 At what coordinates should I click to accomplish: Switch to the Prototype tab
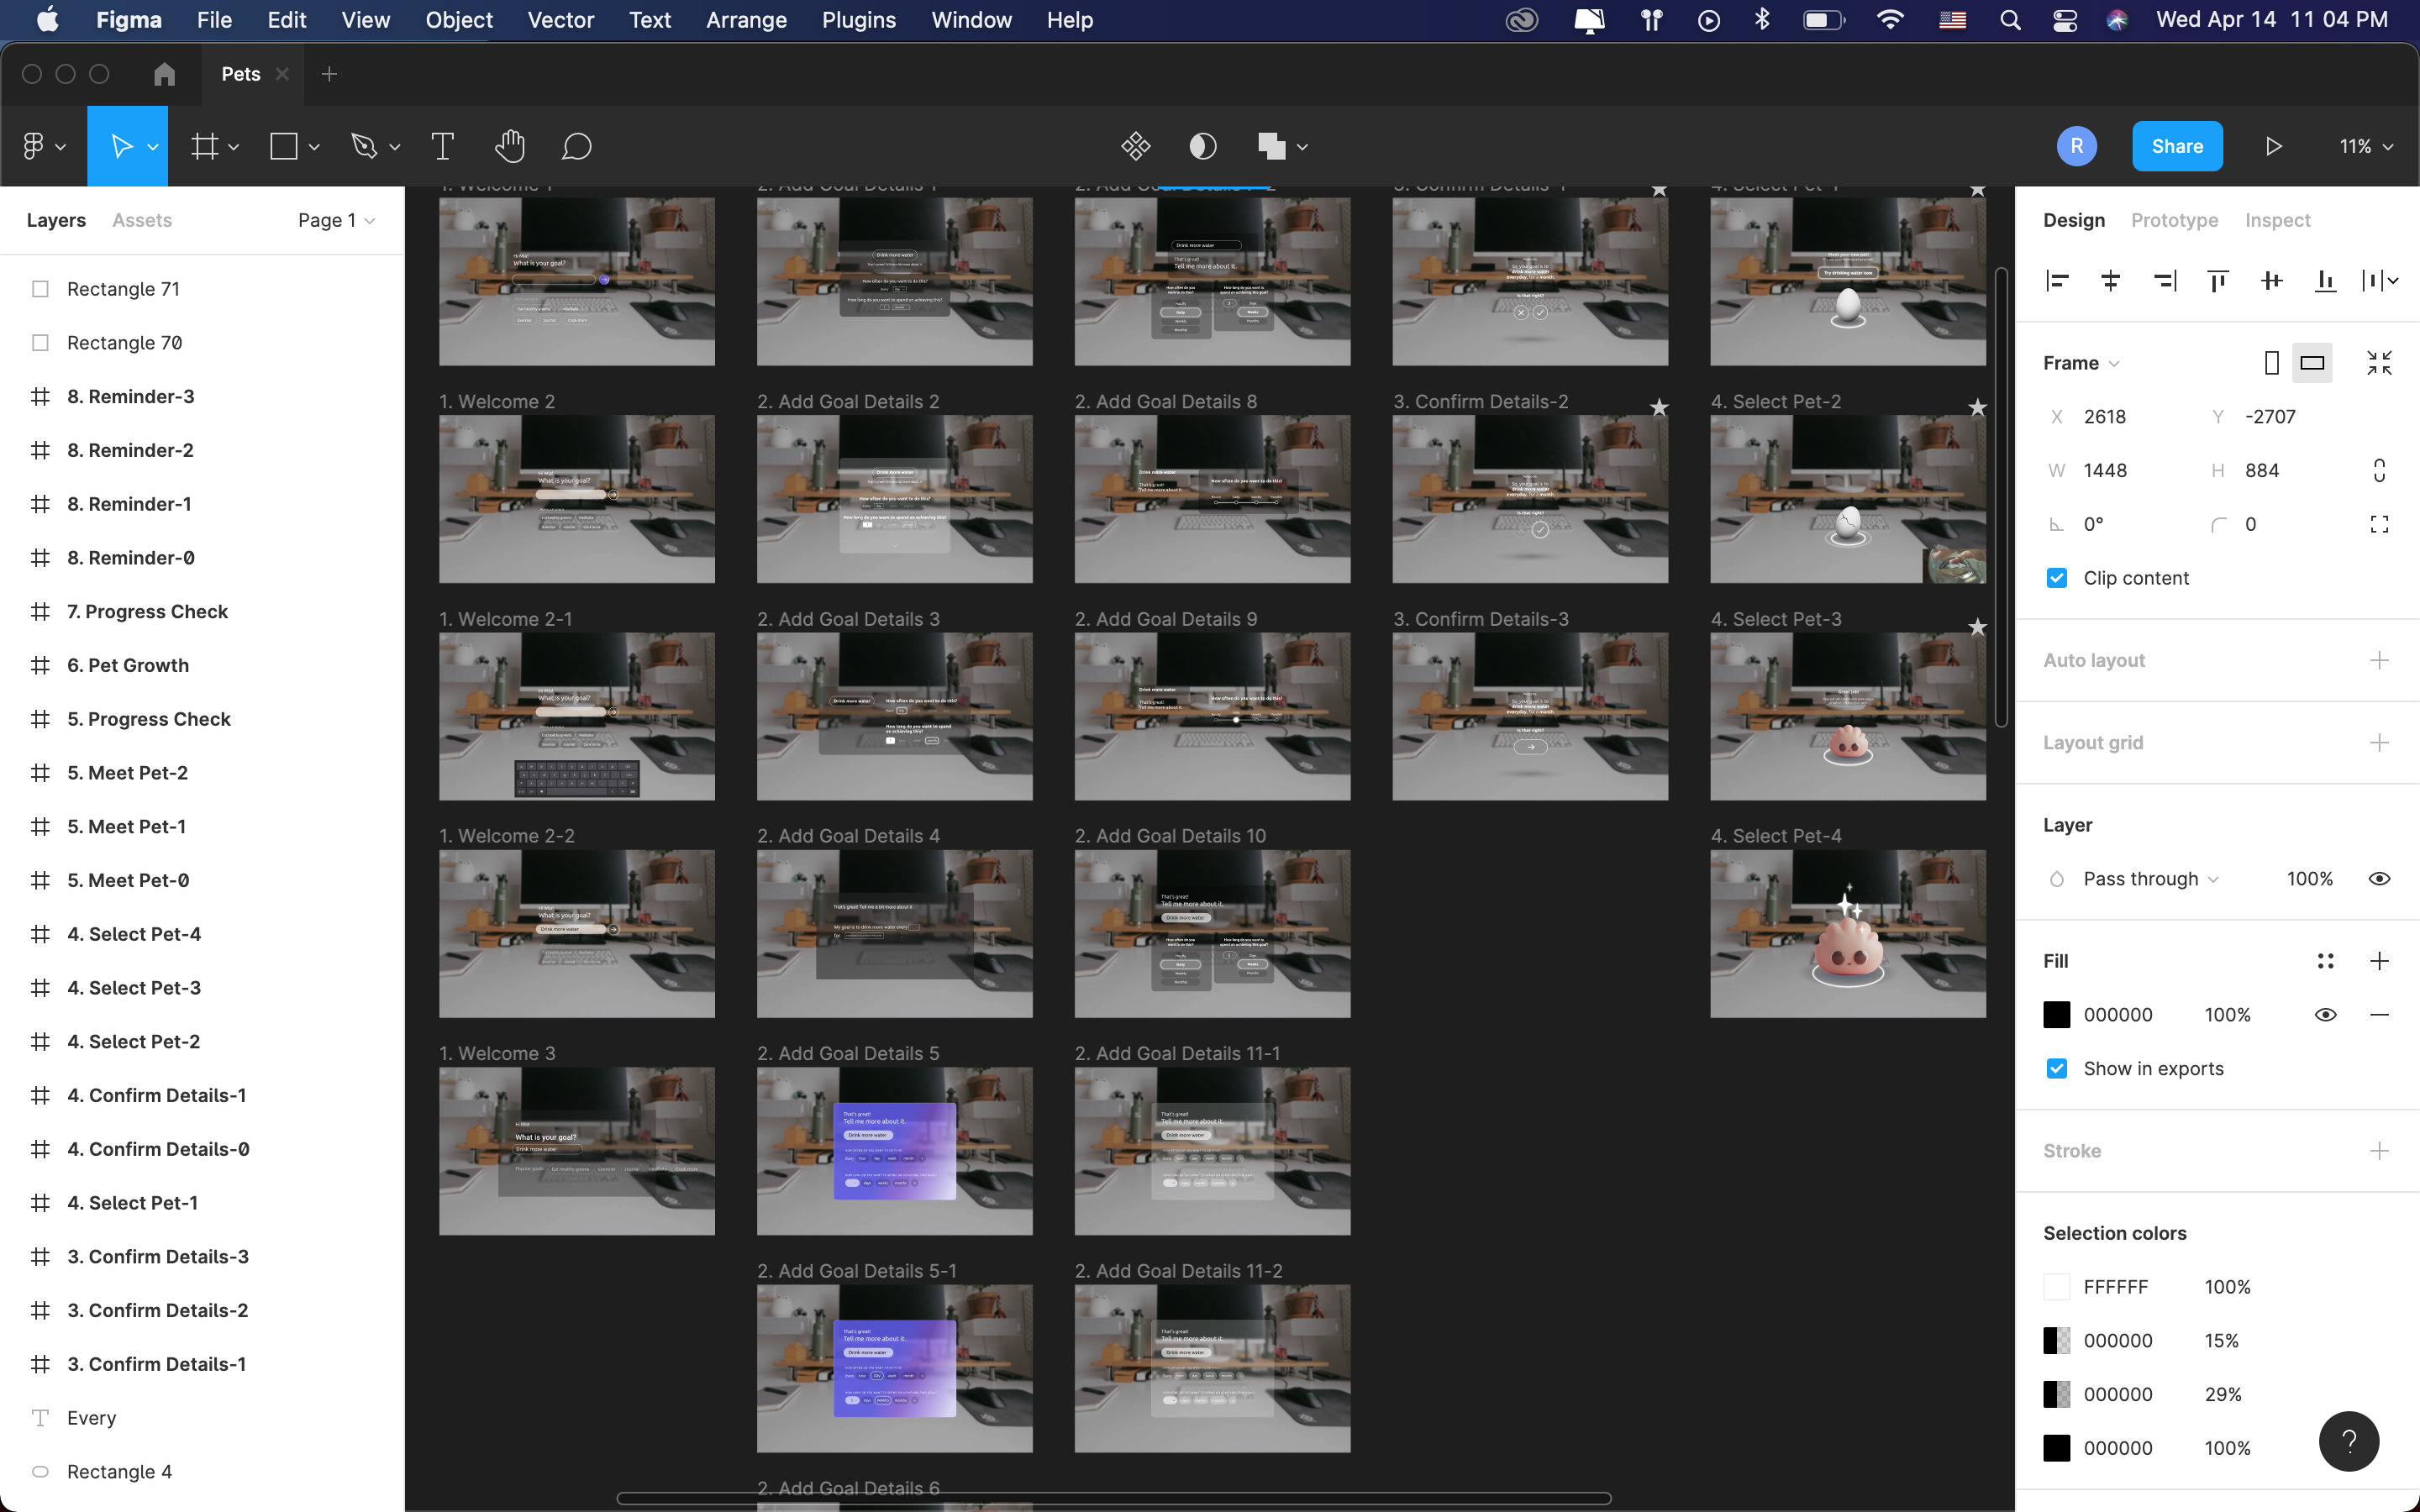2174,220
